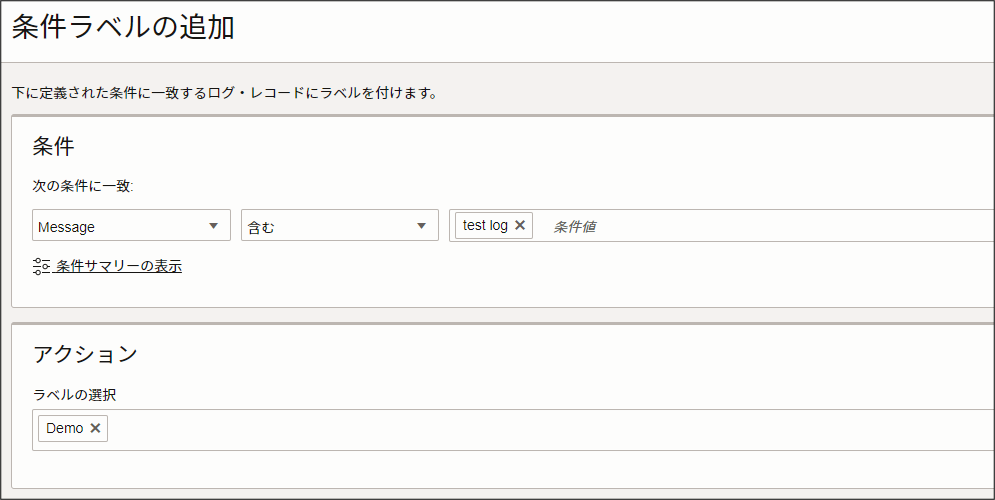Click the sliders icon beside 条件サマリーの表示
The image size is (995, 500).
coord(41,266)
